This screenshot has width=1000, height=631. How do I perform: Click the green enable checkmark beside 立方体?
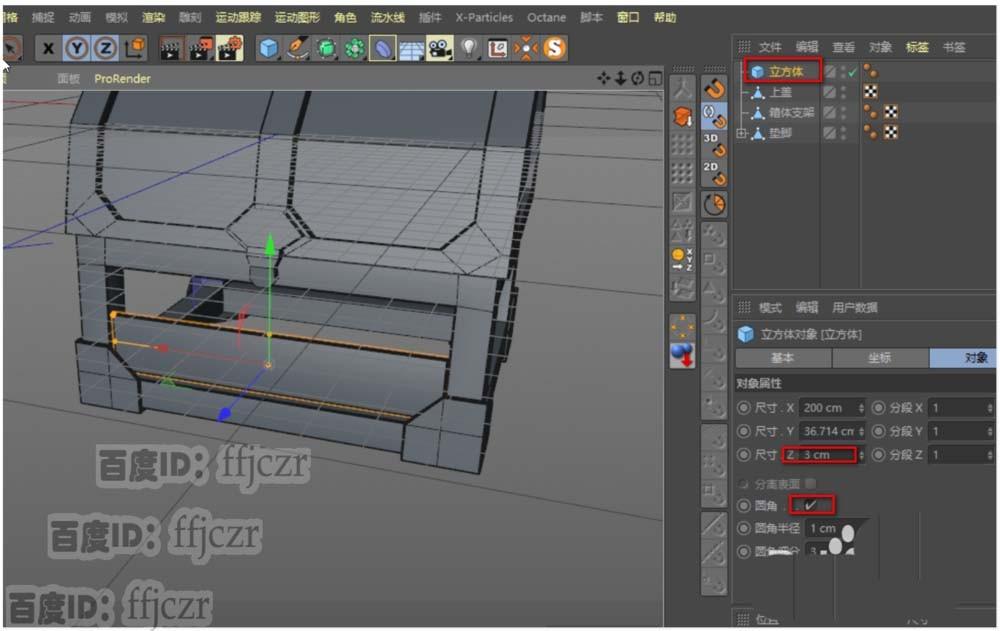[x=851, y=71]
